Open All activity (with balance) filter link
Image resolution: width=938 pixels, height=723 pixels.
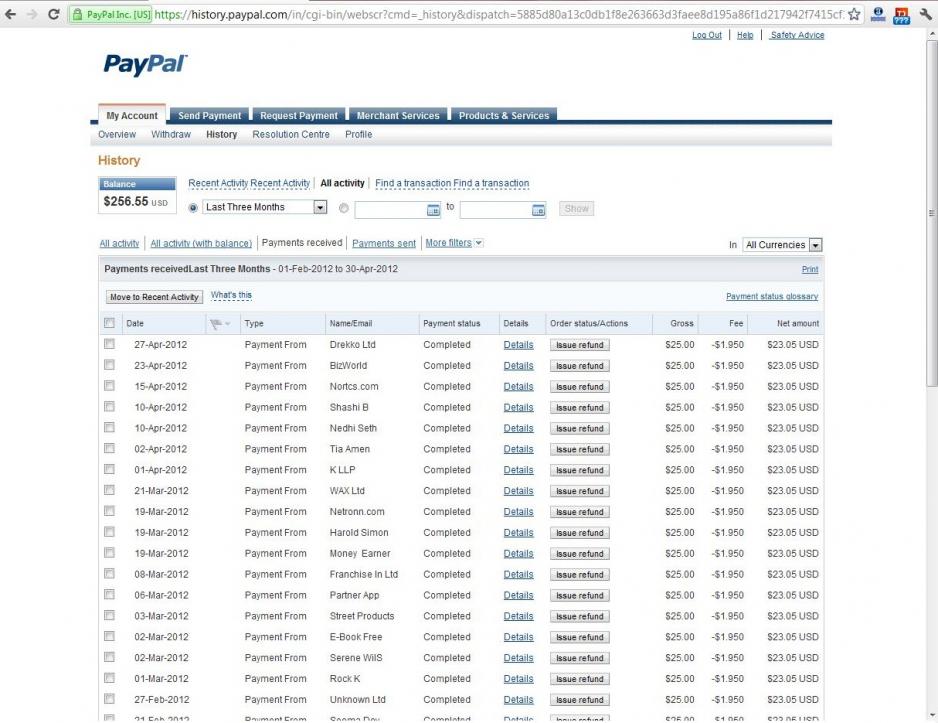[201, 243]
